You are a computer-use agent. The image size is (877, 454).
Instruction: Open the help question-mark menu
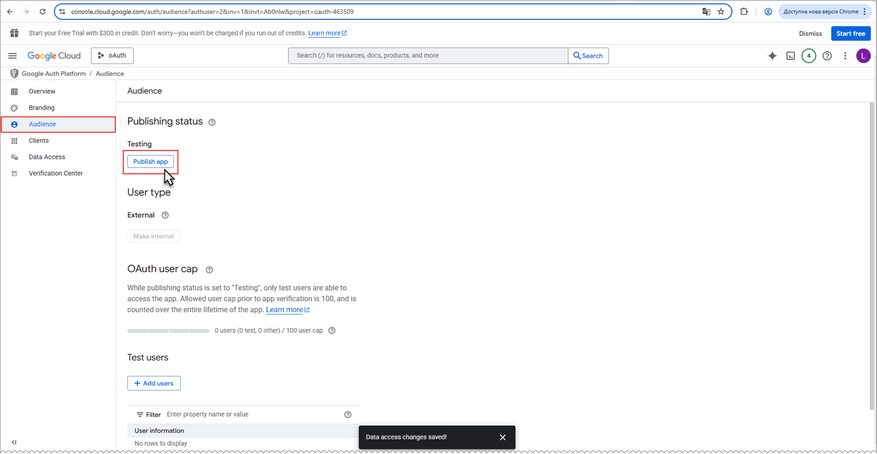pos(827,56)
